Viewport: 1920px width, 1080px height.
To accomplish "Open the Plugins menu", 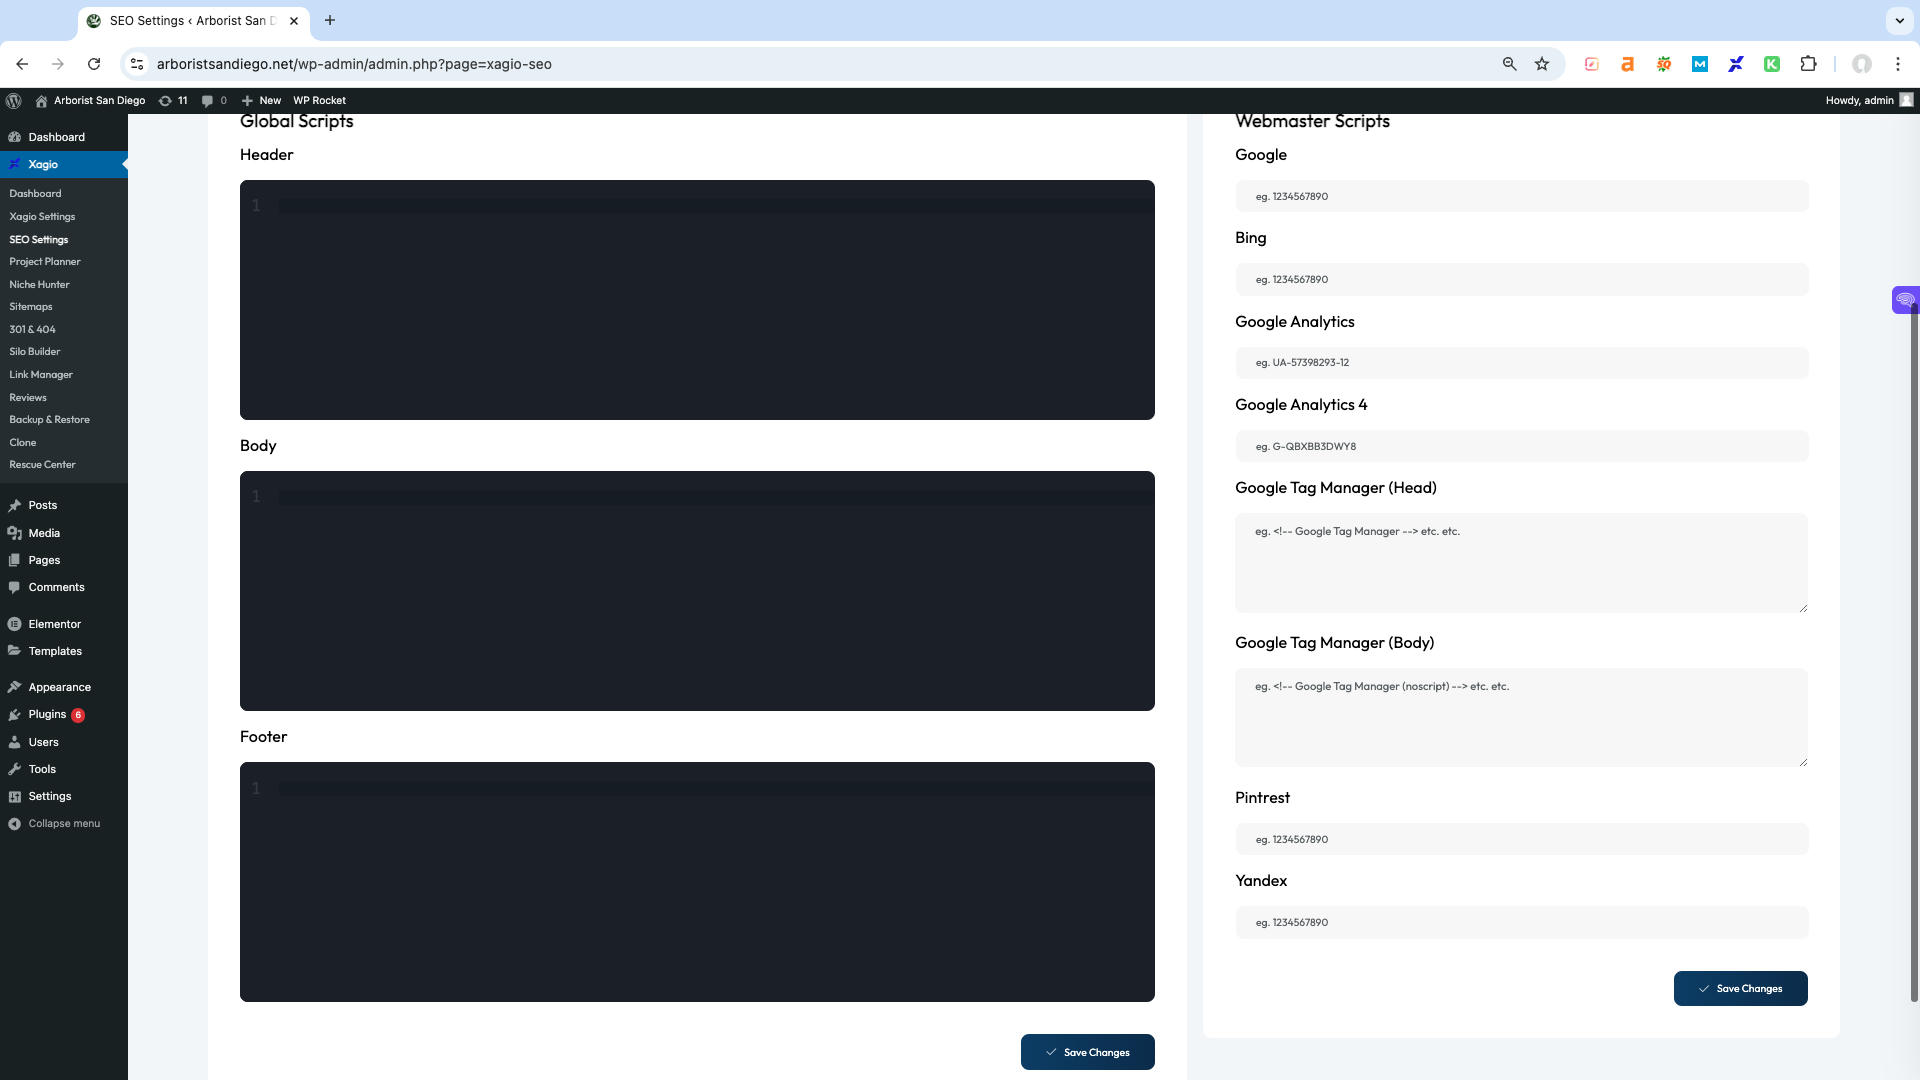I will point(47,715).
